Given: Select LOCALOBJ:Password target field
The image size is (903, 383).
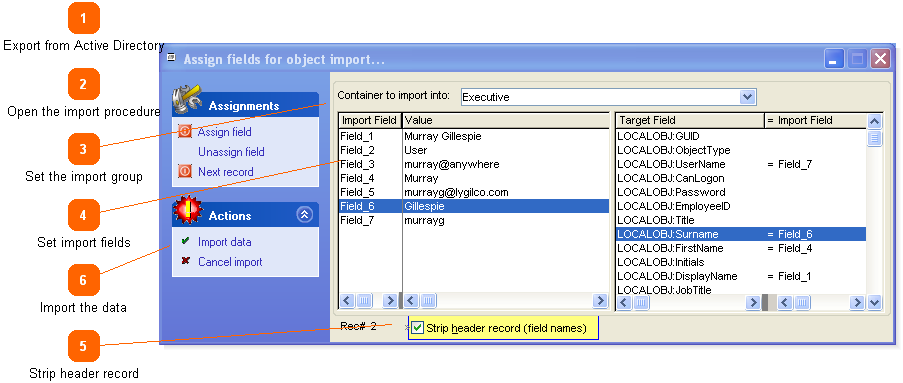Looking at the screenshot, I should pos(741,192).
